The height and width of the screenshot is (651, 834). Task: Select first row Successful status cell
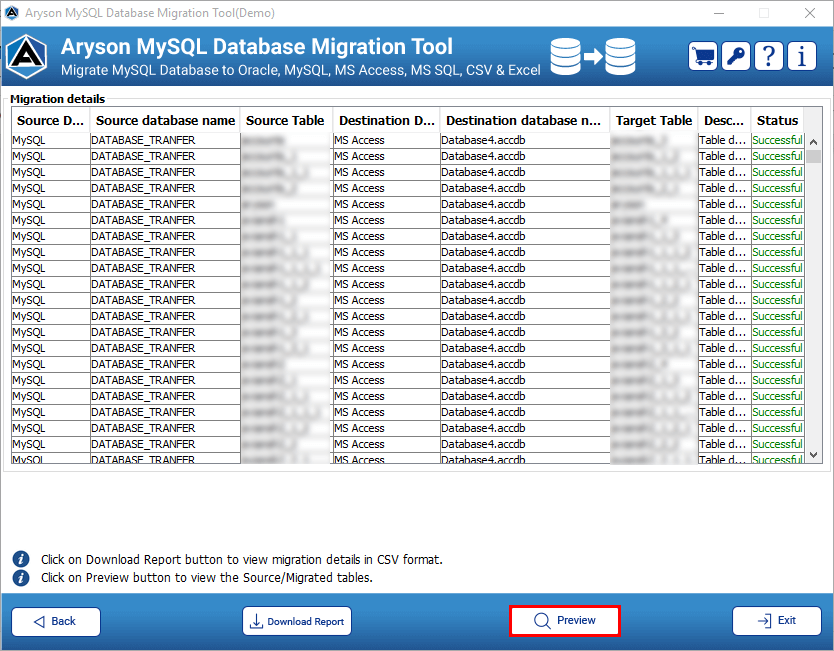pos(777,140)
